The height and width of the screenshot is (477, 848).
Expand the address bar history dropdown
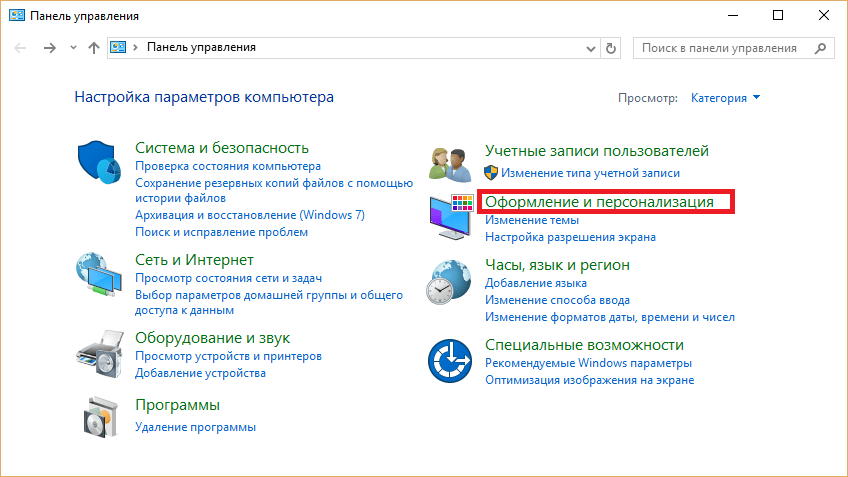(x=591, y=49)
